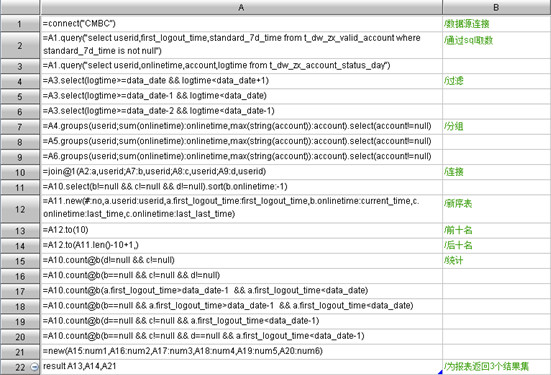Viewport: 551px width, 375px height.
Task: Click the =A12.to(10) cell
Action: tap(241, 230)
